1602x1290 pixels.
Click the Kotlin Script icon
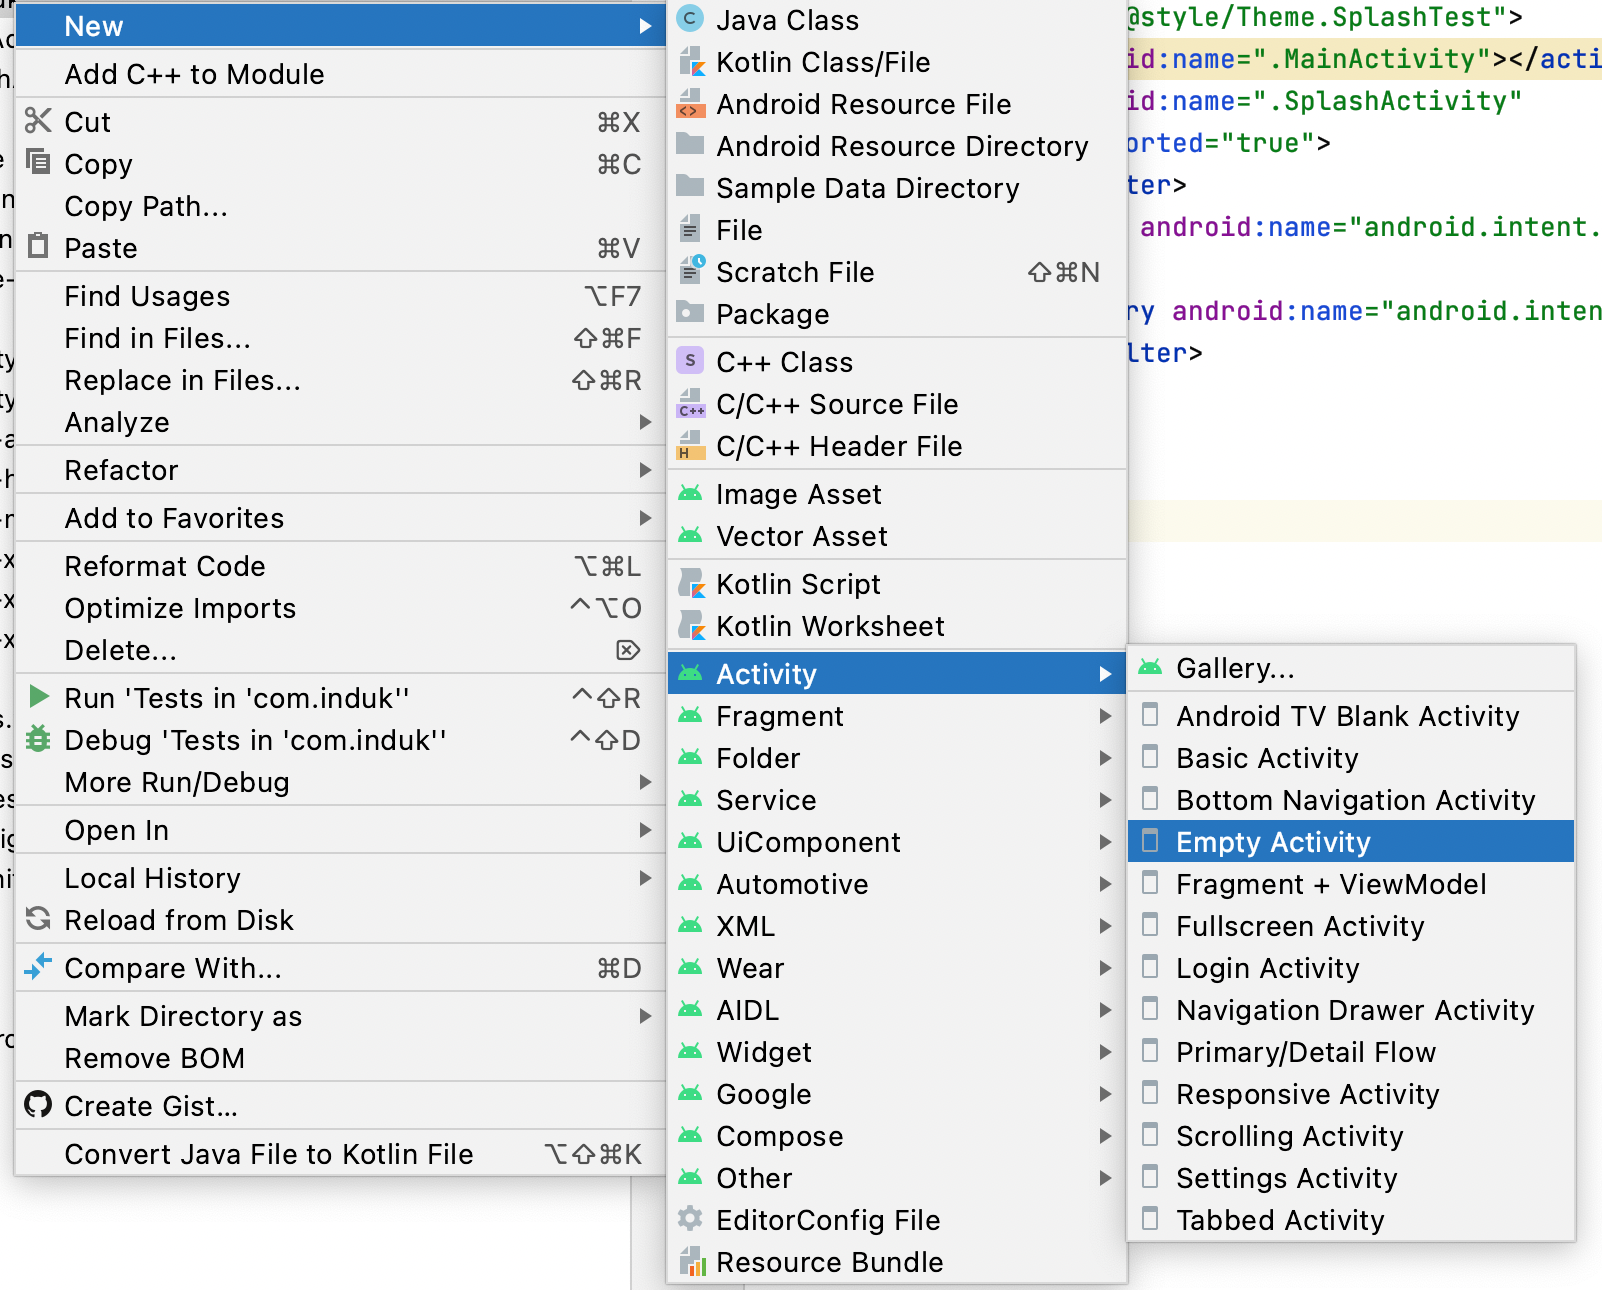690,583
